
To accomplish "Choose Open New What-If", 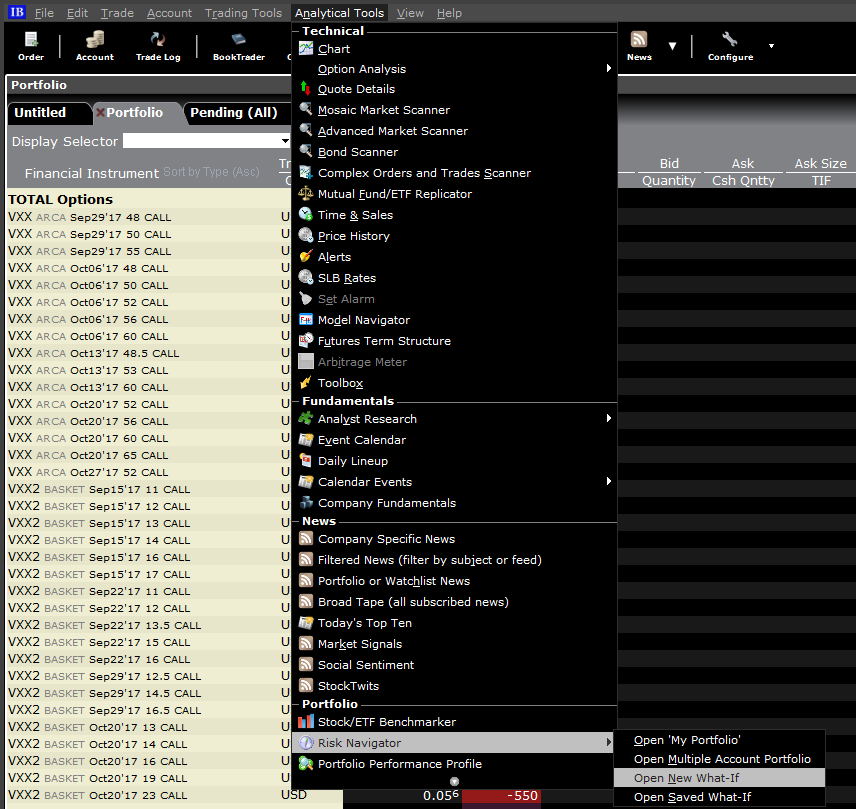I will [x=719, y=778].
